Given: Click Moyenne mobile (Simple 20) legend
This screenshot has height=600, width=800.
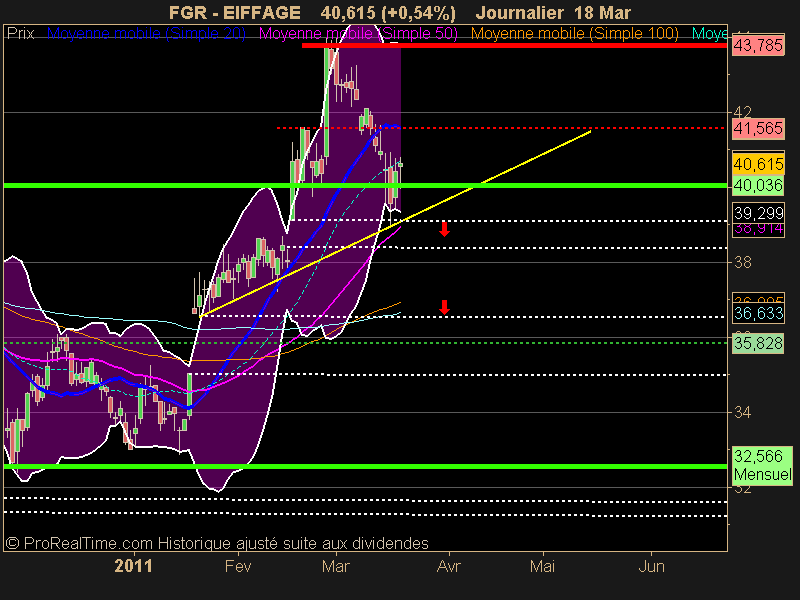Looking at the screenshot, I should coord(146,34).
